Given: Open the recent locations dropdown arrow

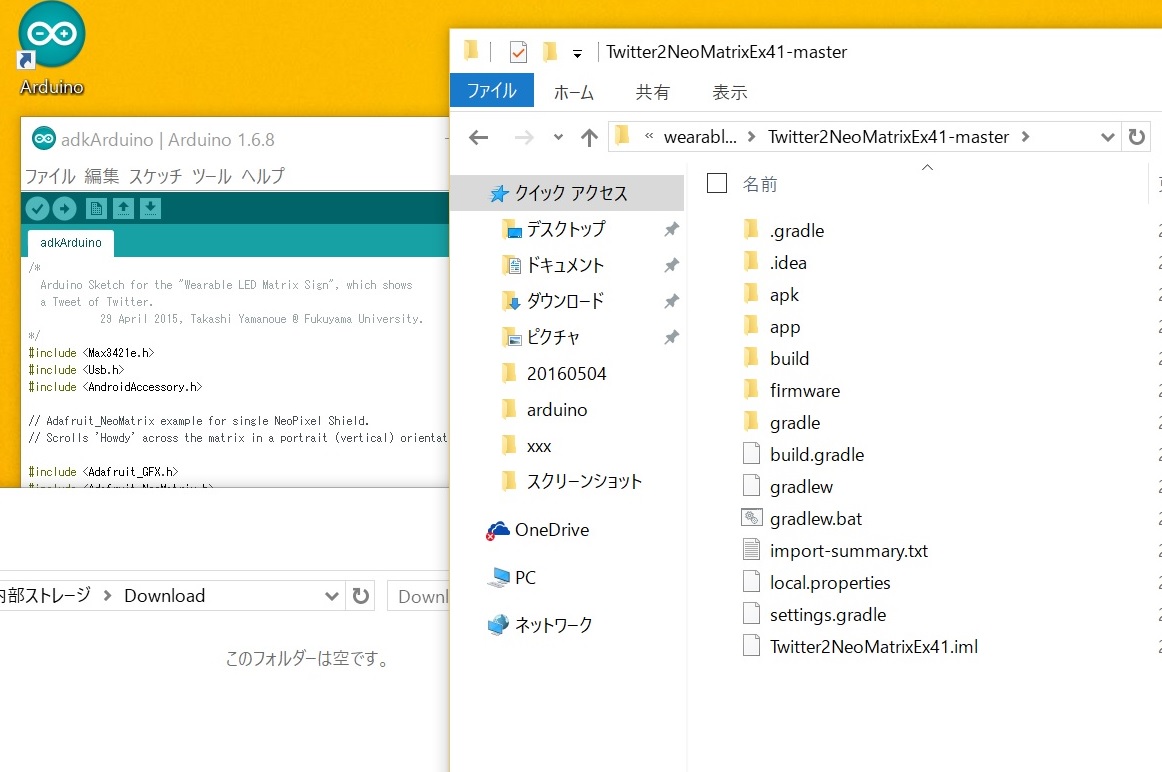Looking at the screenshot, I should pos(558,137).
